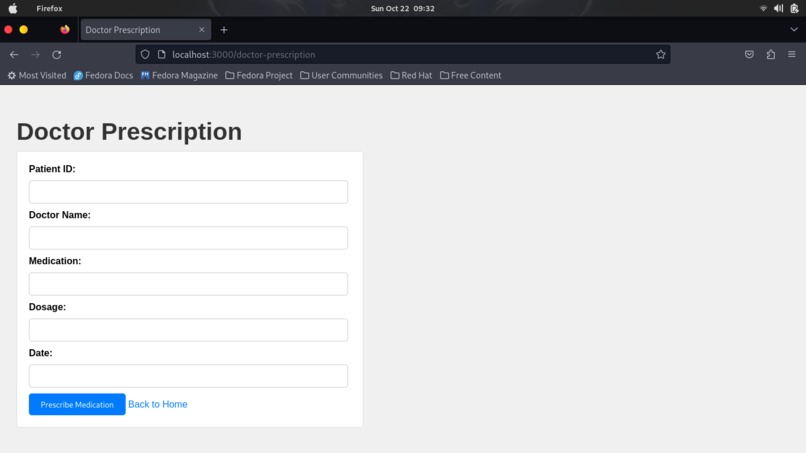Expand the list all tabs chevron
806x453 pixels.
pos(794,30)
